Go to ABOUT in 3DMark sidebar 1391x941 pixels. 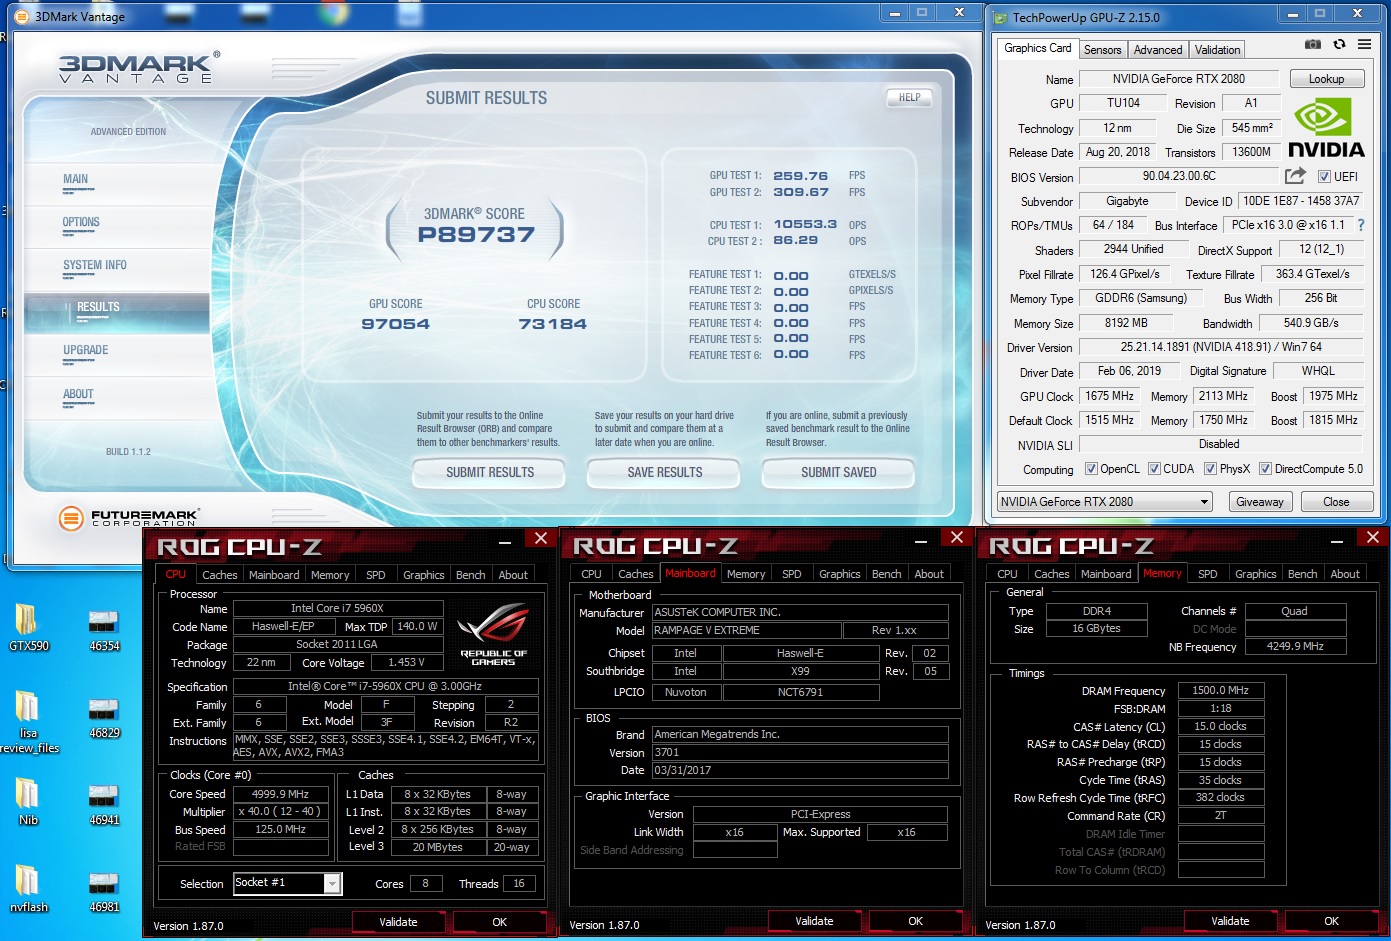pyautogui.click(x=78, y=395)
